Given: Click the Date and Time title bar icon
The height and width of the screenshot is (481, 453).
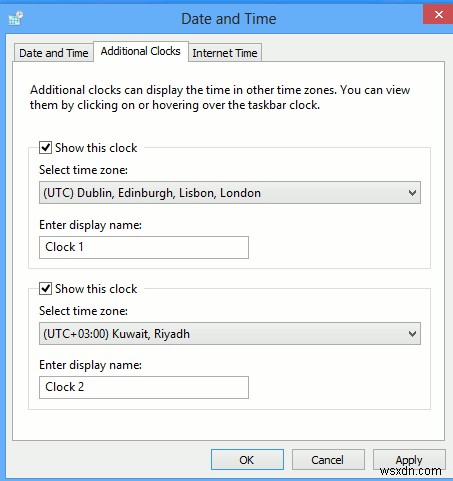Looking at the screenshot, I should click(x=16, y=18).
